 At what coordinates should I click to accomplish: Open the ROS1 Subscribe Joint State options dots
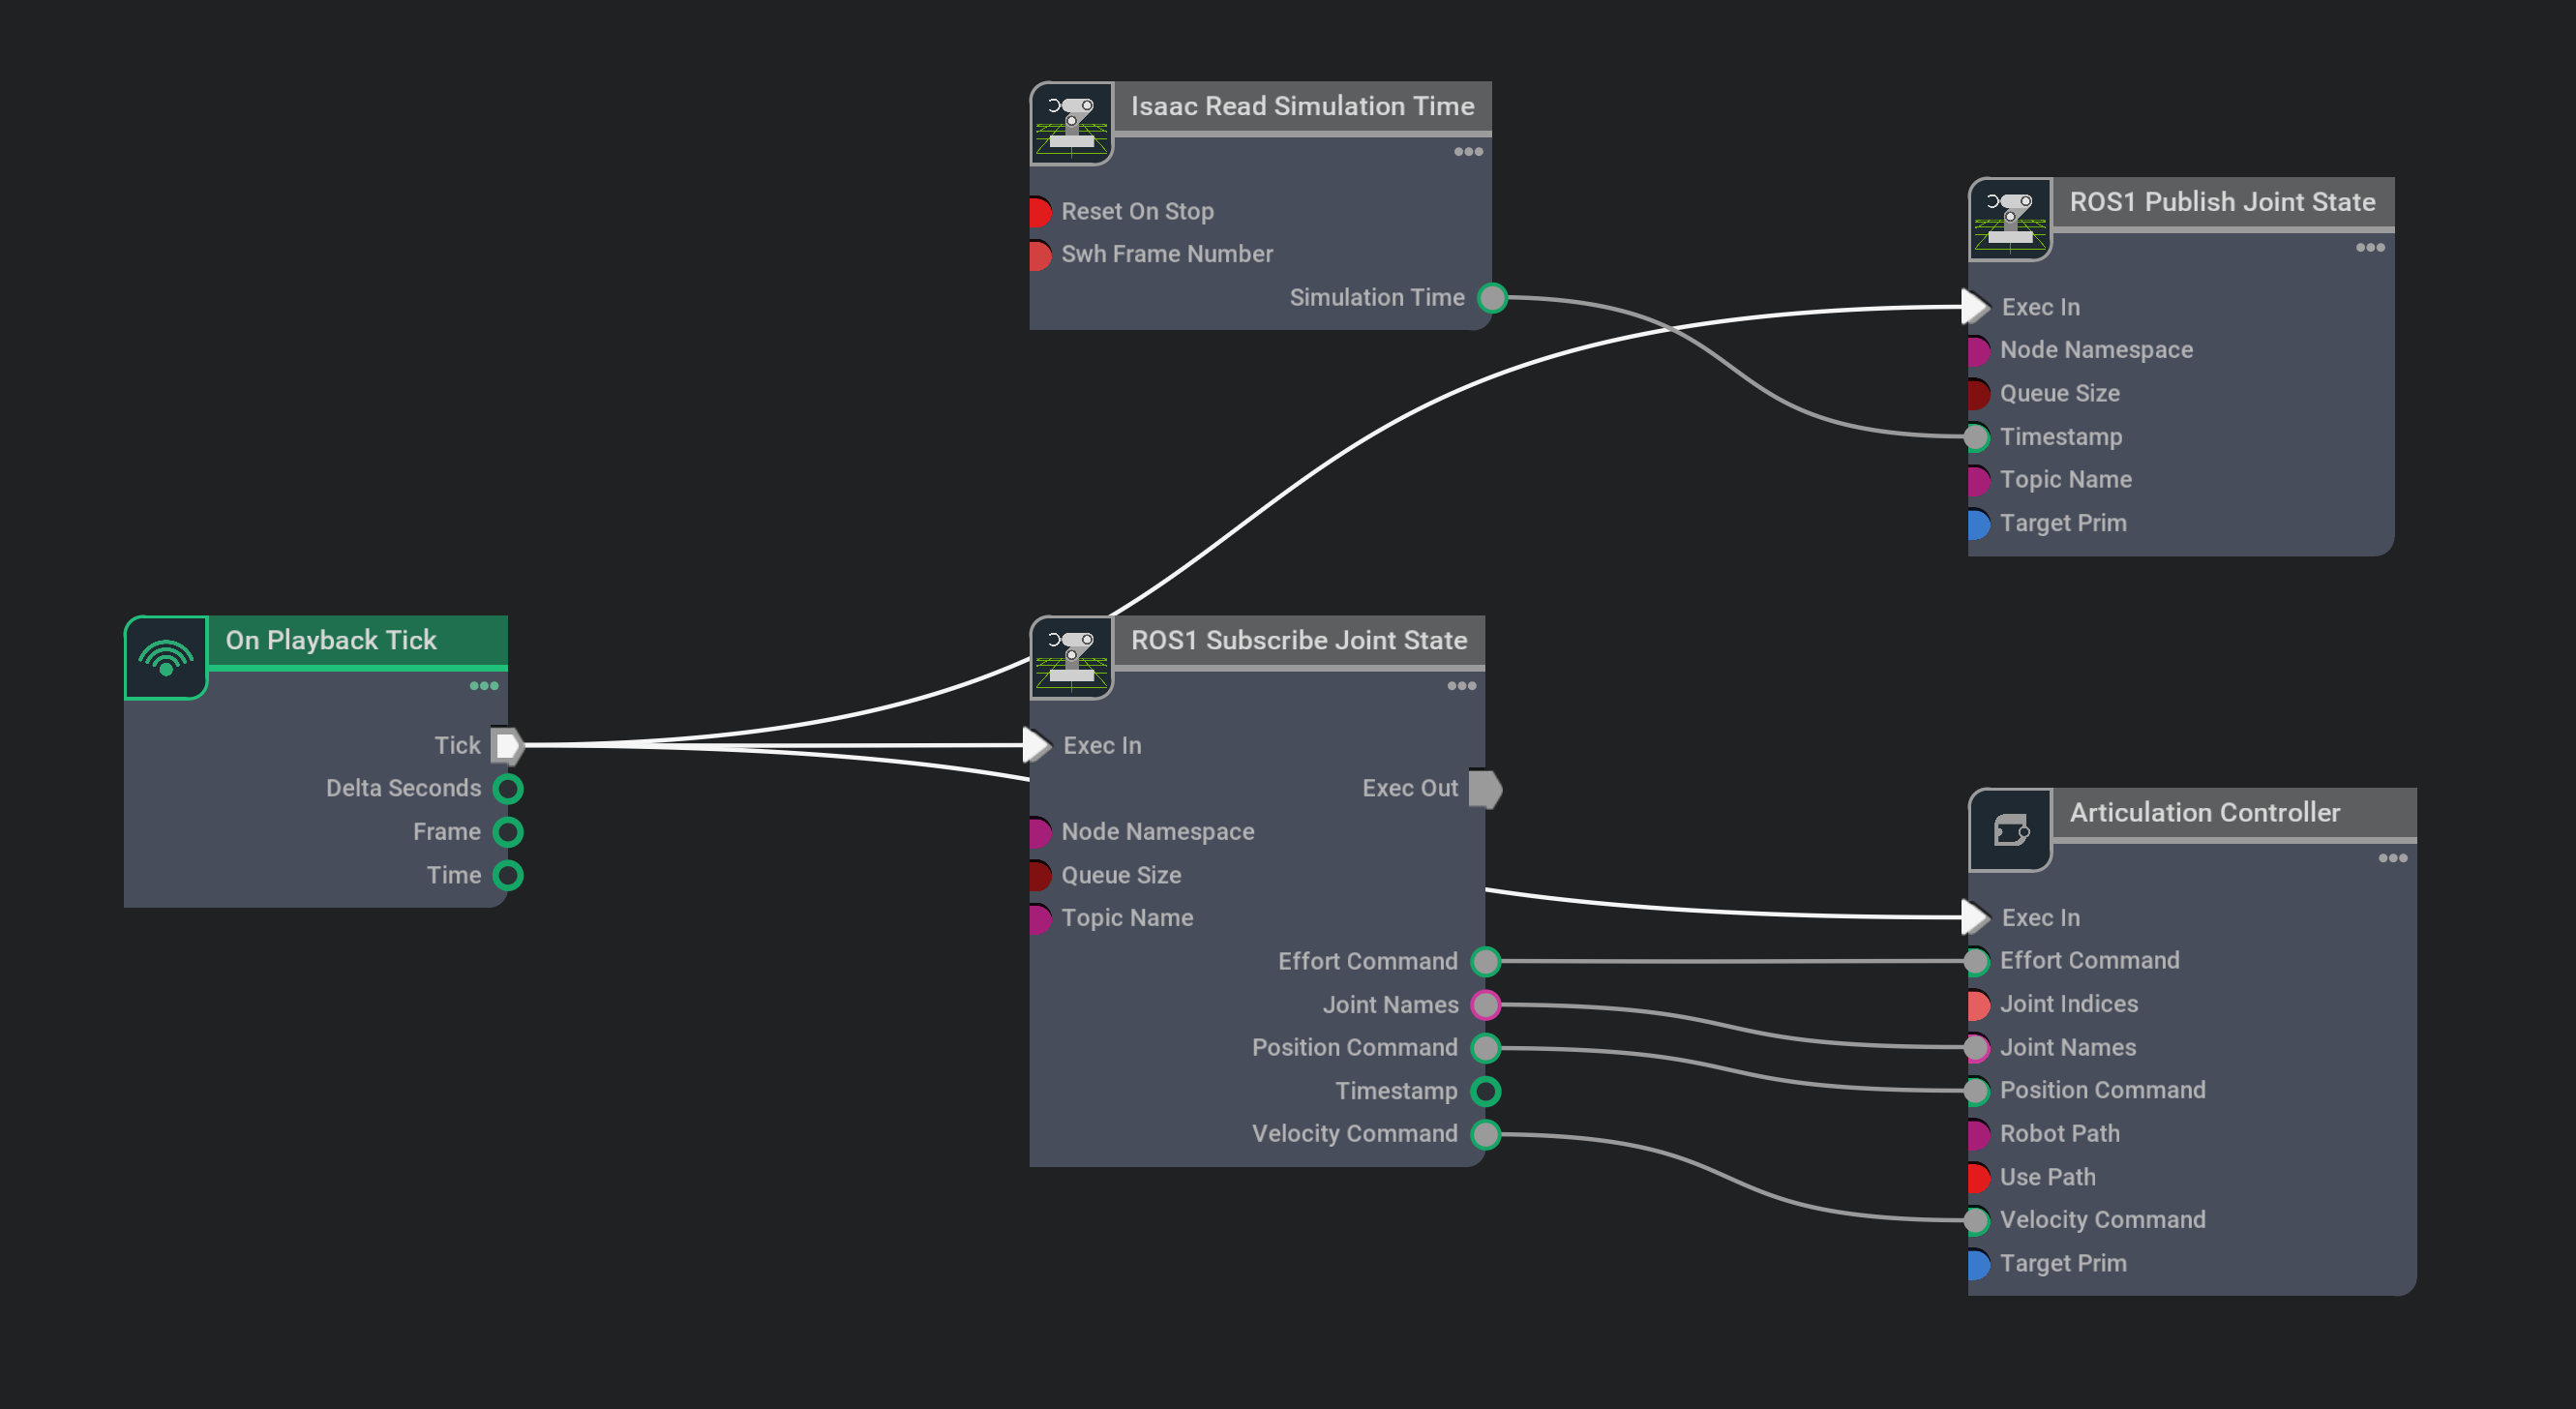coord(1462,686)
